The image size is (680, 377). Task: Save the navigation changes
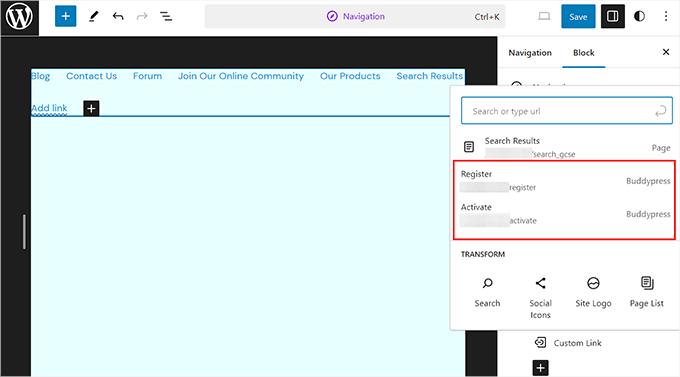(x=578, y=16)
